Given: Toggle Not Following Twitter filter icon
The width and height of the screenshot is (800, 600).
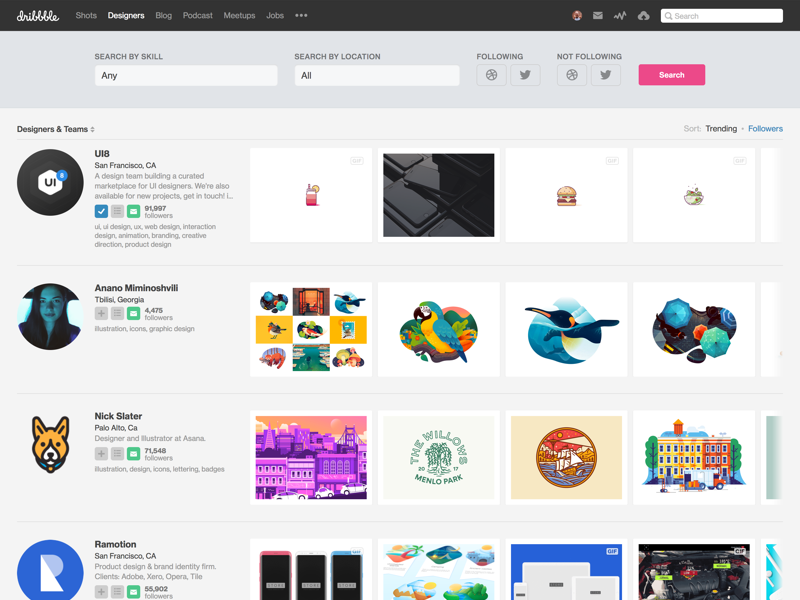Looking at the screenshot, I should click(606, 75).
